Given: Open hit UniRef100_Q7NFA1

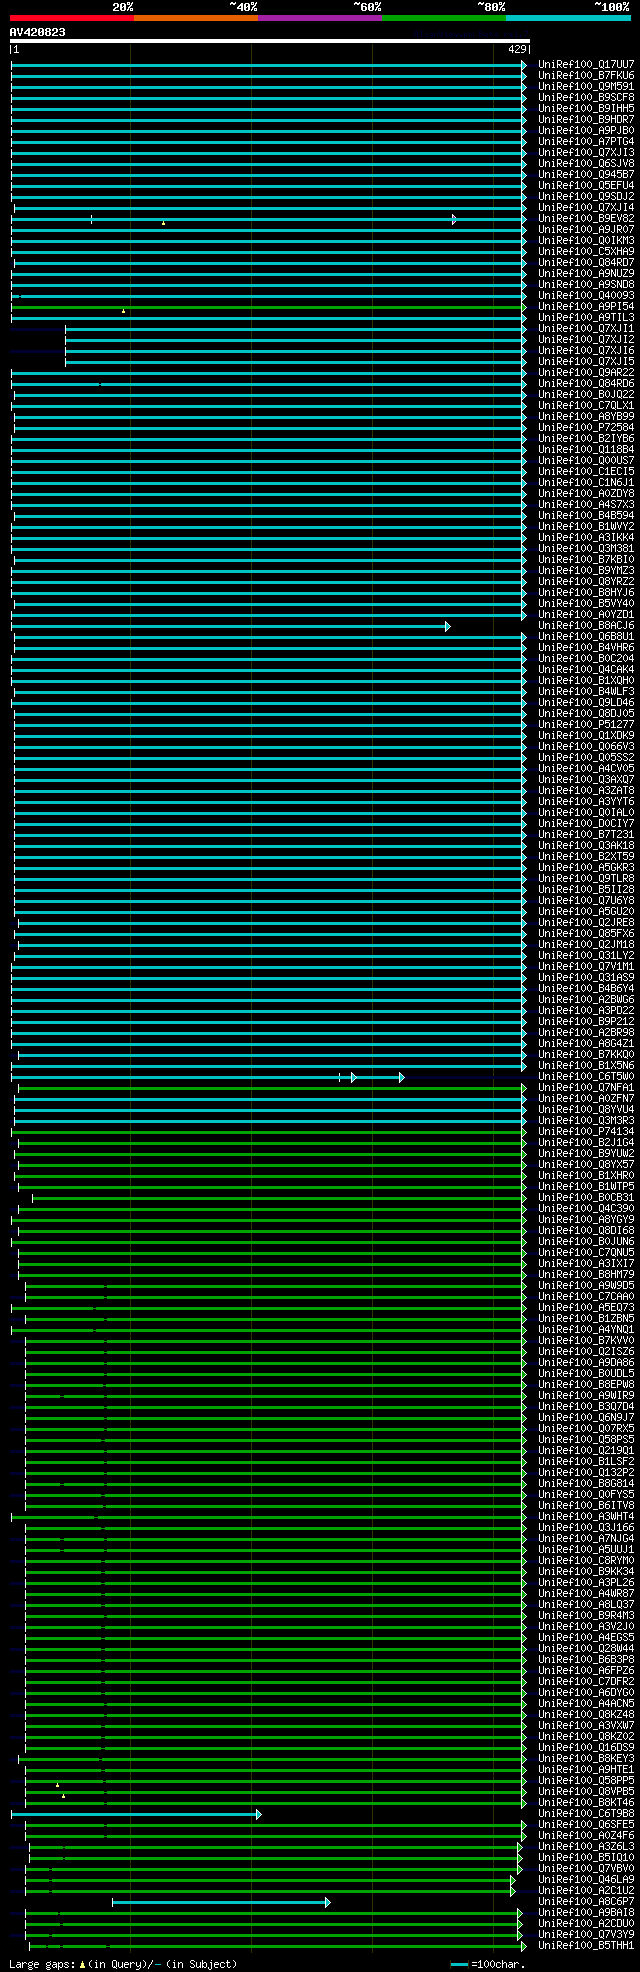Looking at the screenshot, I should (586, 1088).
